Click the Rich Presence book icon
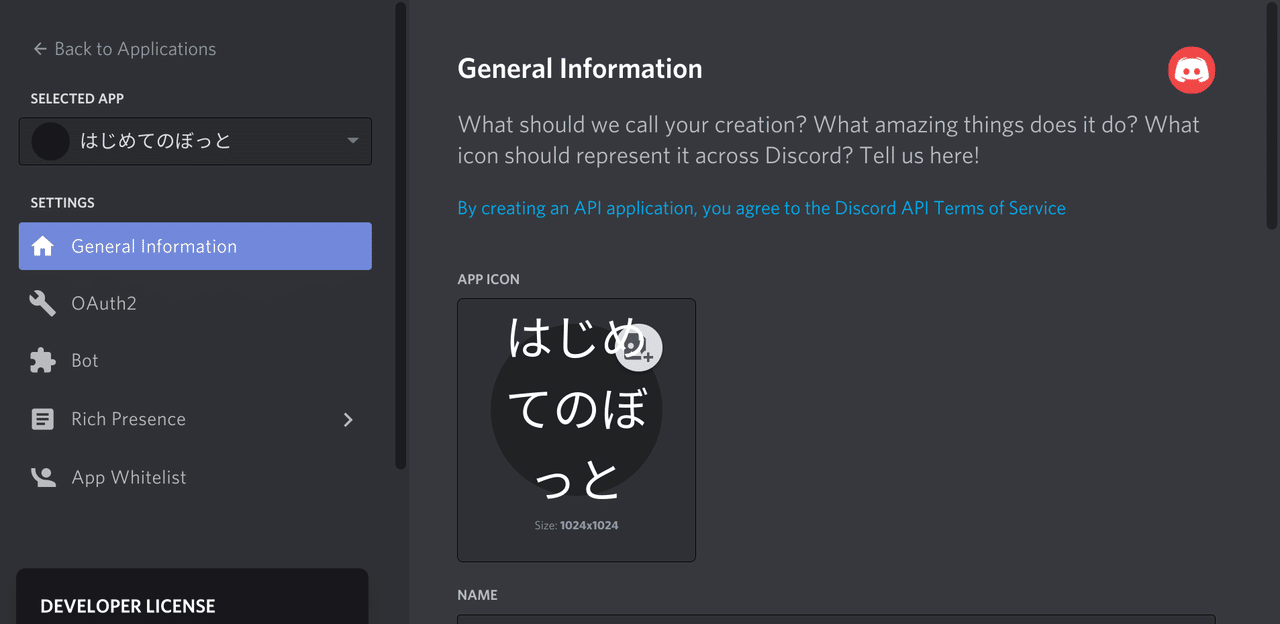The image size is (1280, 624). click(x=43, y=419)
